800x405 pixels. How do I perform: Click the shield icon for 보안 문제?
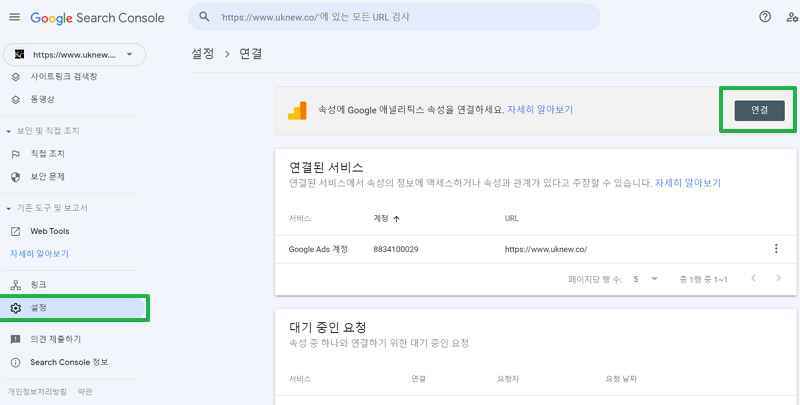[x=16, y=177]
